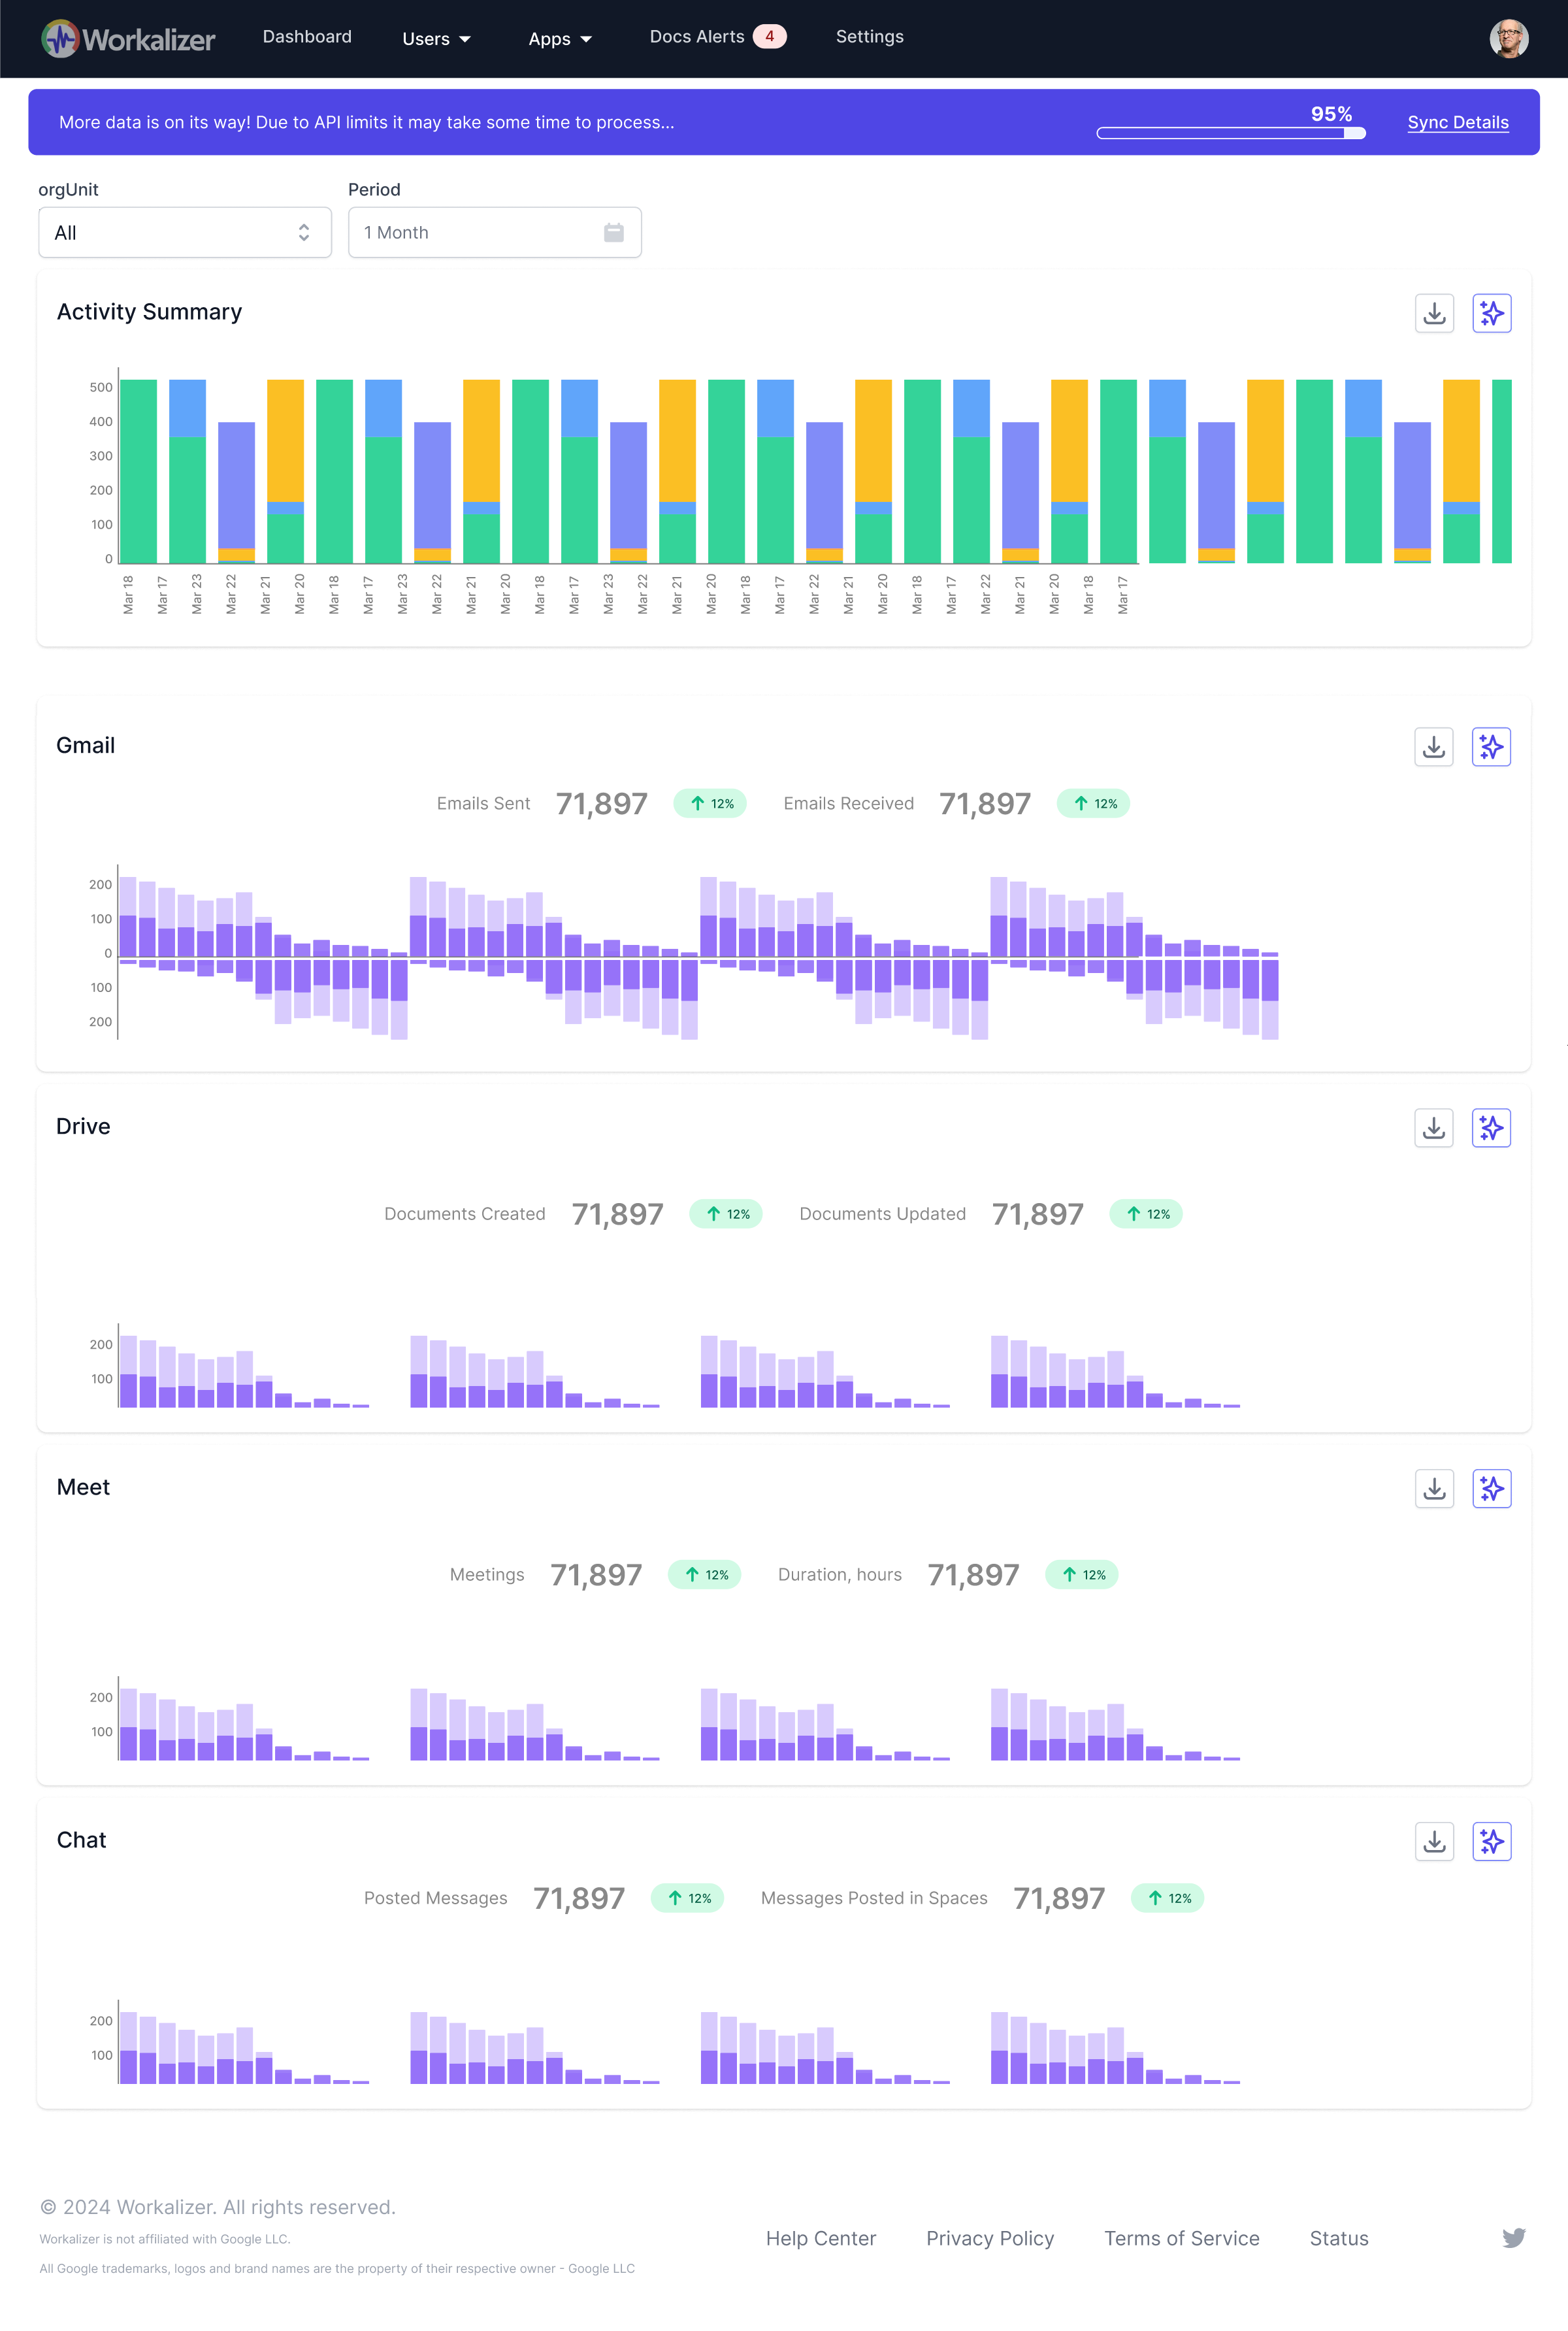Click the Twitter icon in the footer
Screen dimensions: 1568x2331
click(x=1513, y=2239)
